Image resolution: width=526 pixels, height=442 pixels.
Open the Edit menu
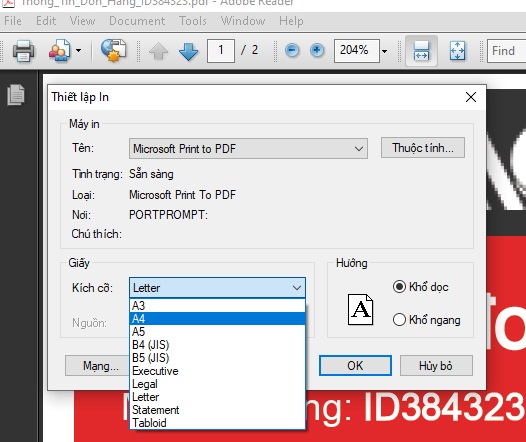pos(46,21)
